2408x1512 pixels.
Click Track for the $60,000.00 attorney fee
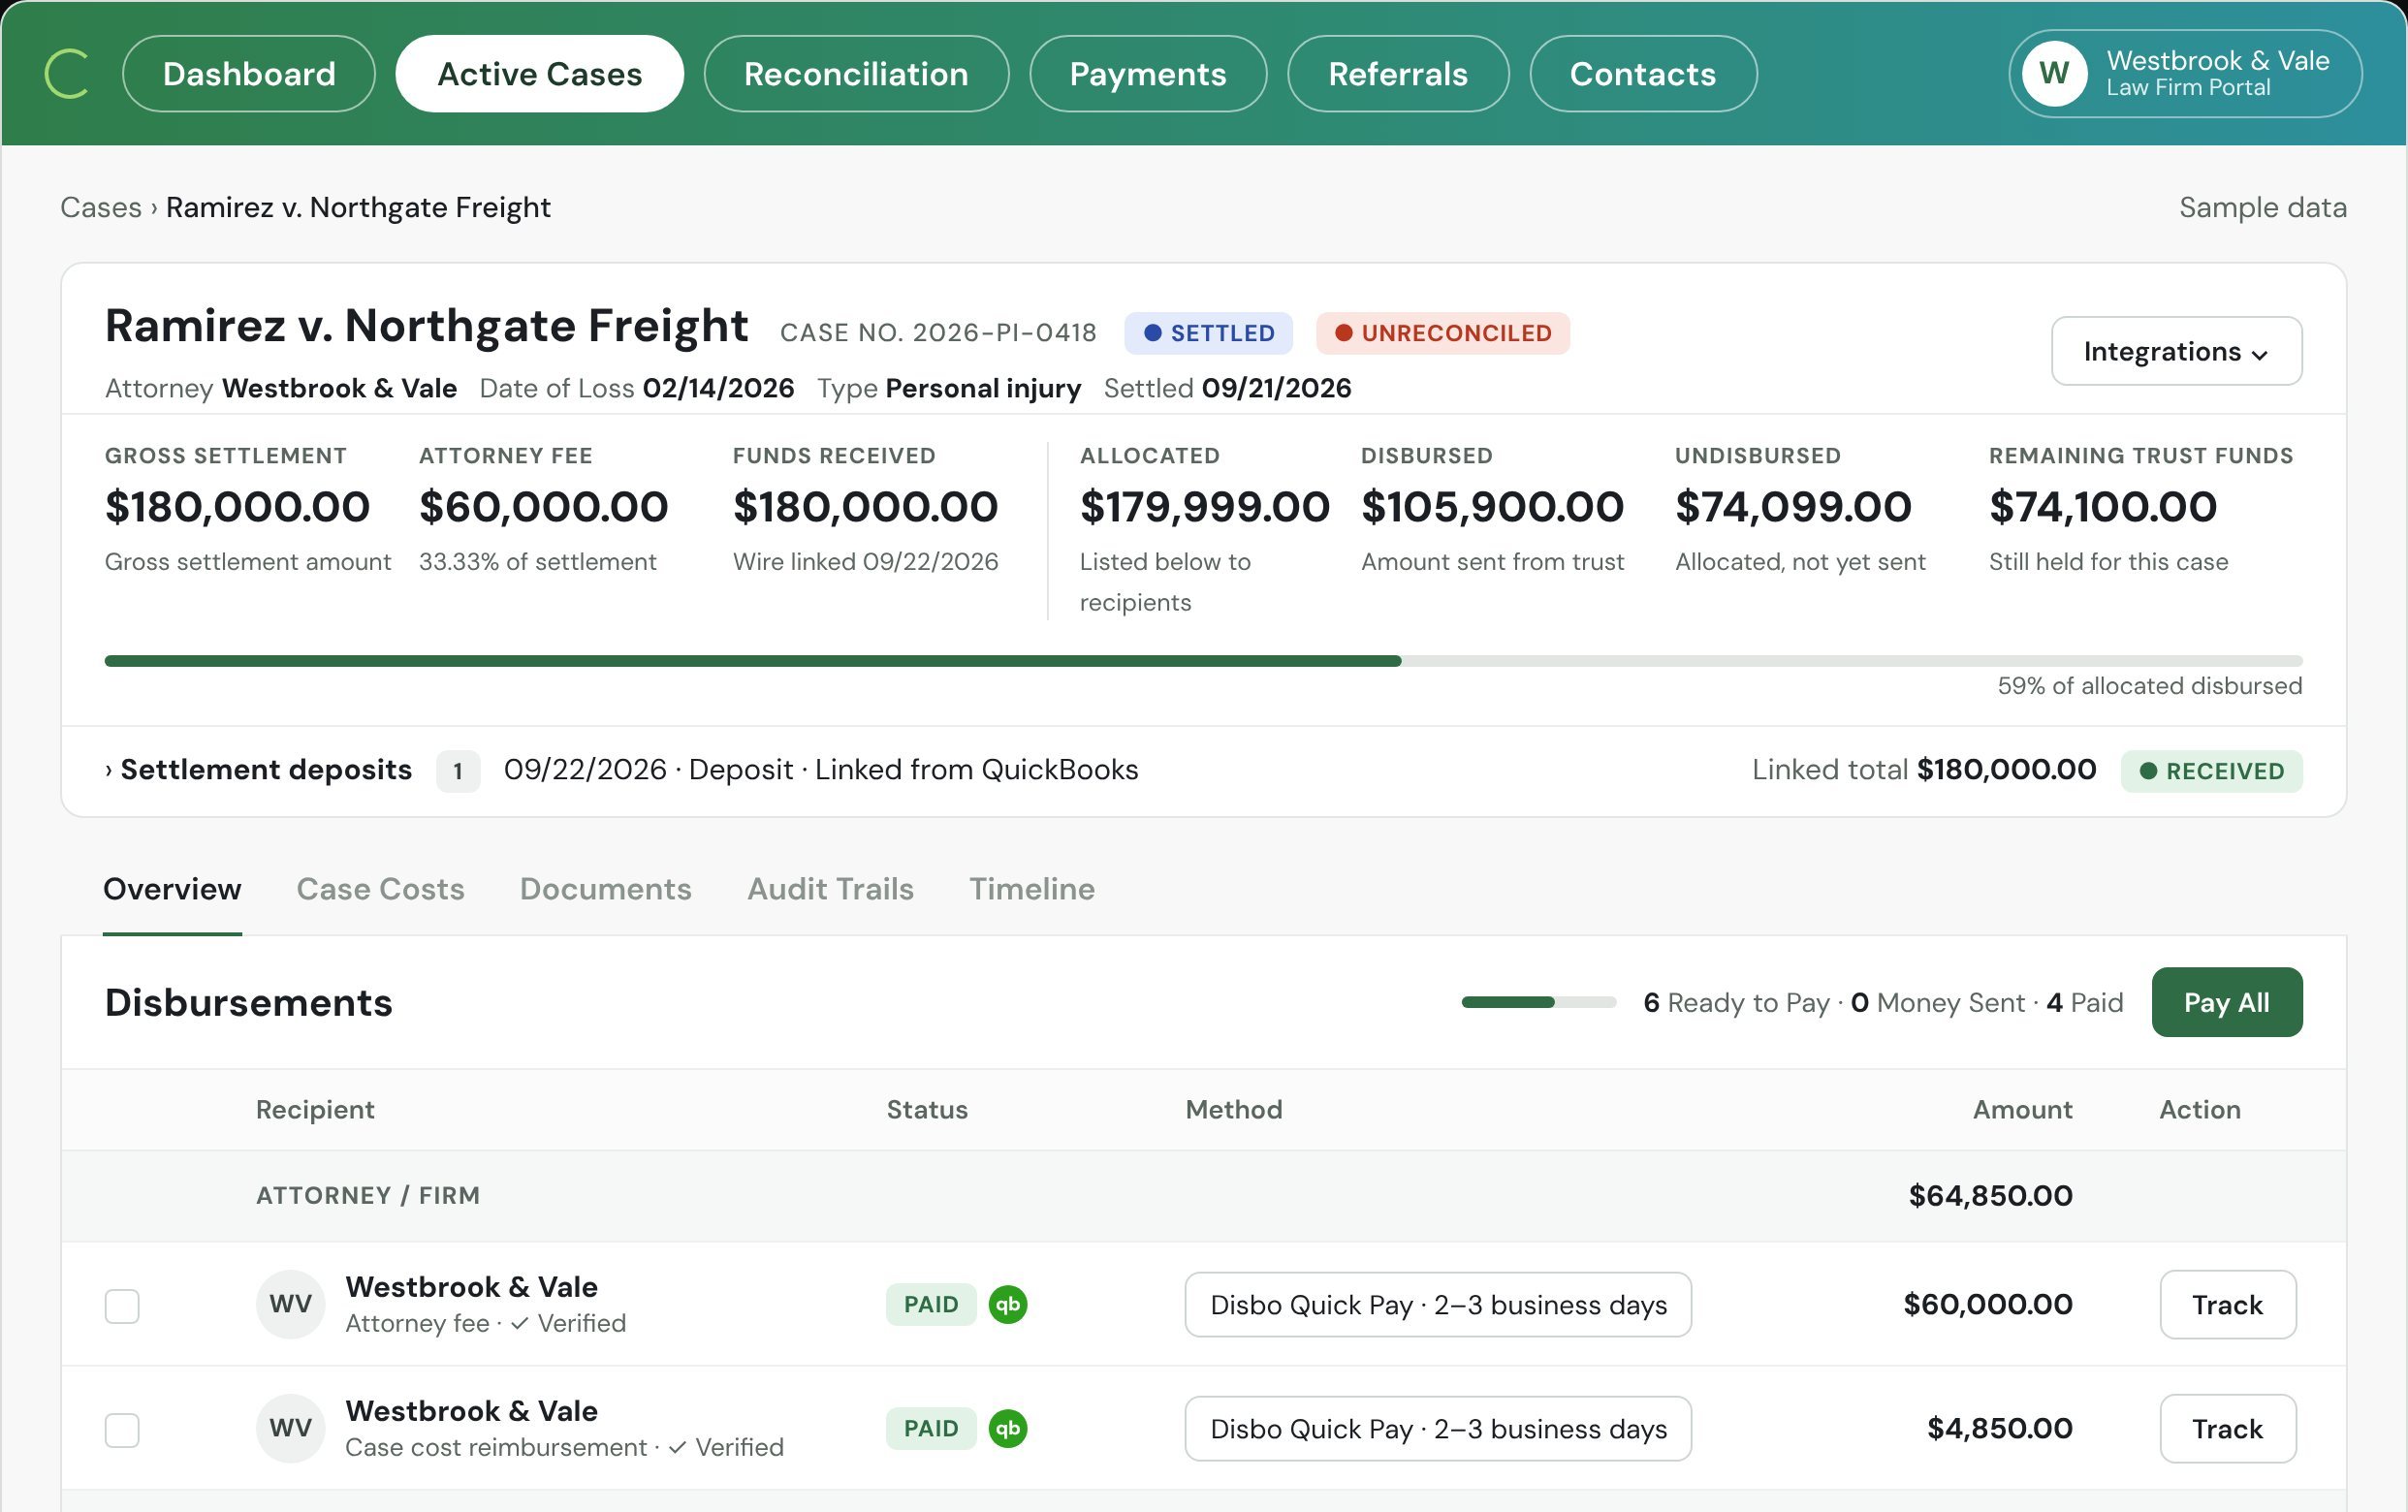click(2227, 1304)
